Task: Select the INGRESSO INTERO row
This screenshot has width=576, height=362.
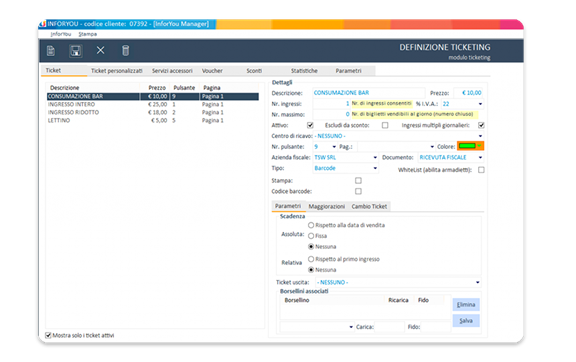Action: coord(153,104)
